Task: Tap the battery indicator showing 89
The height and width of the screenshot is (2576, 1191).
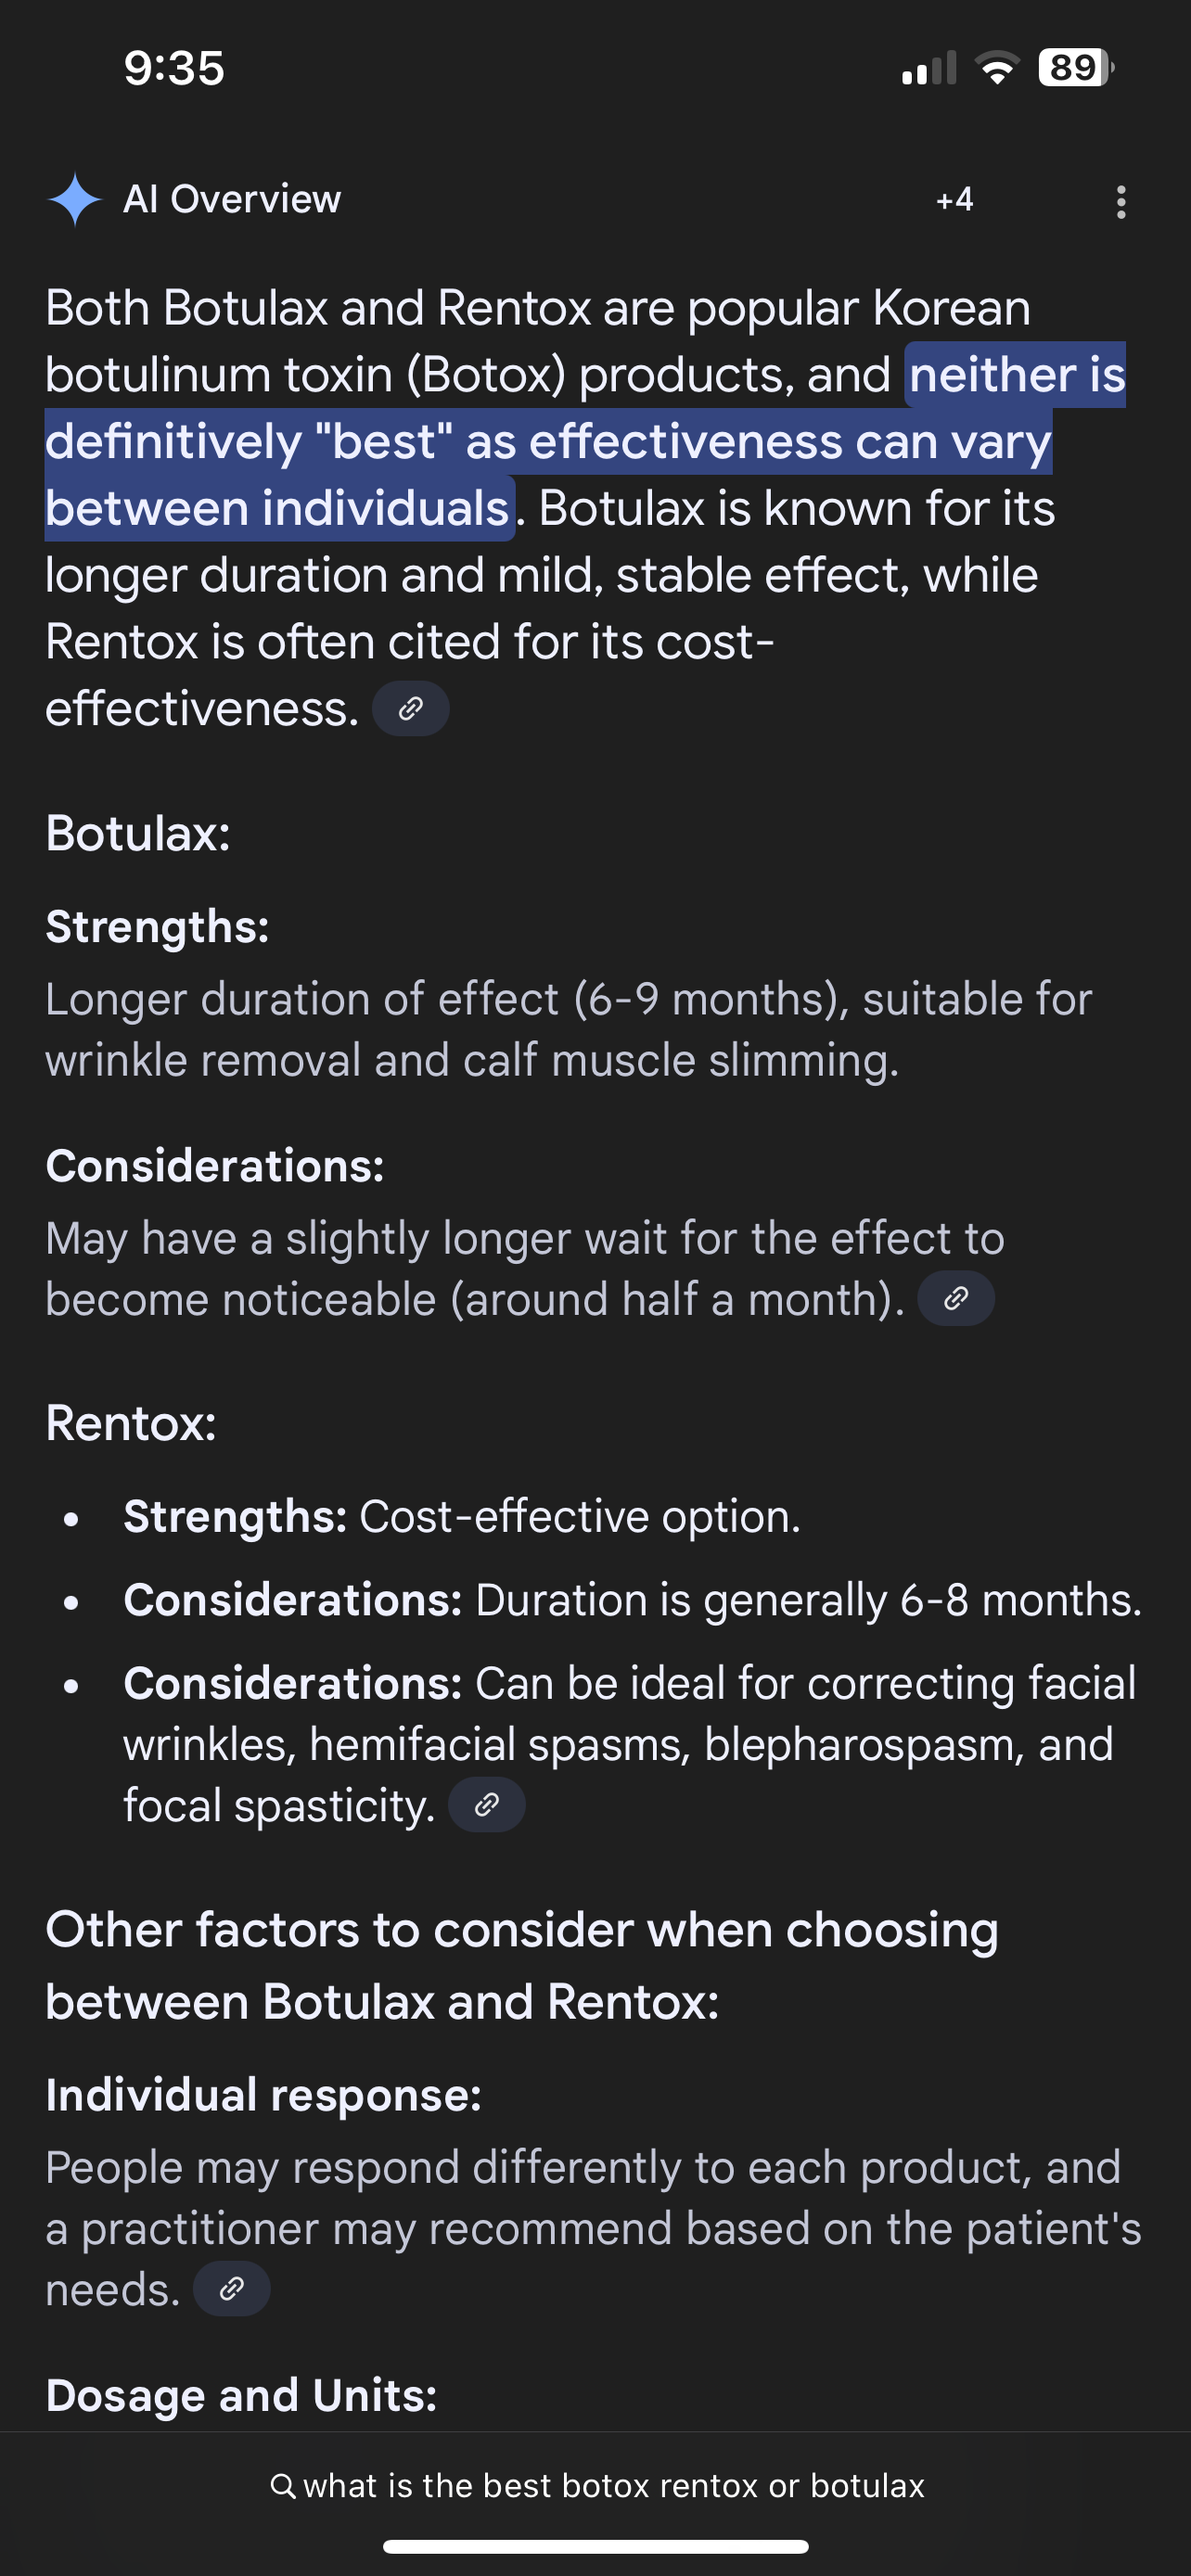Action: coord(1075,68)
